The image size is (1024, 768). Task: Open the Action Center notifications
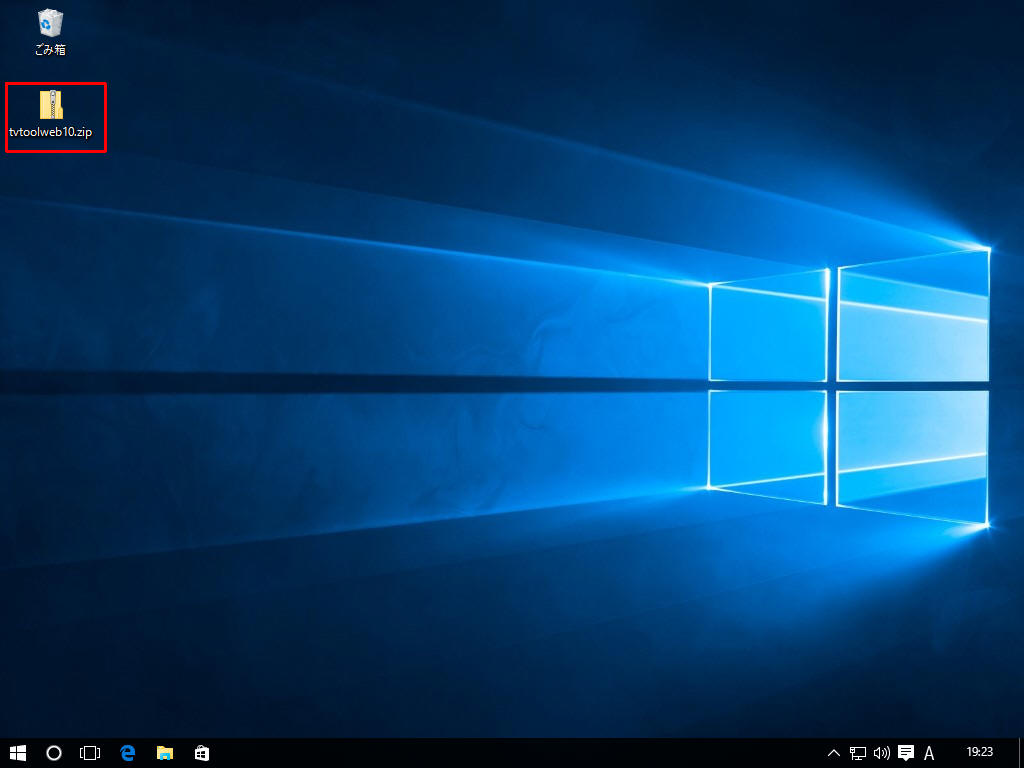(906, 753)
